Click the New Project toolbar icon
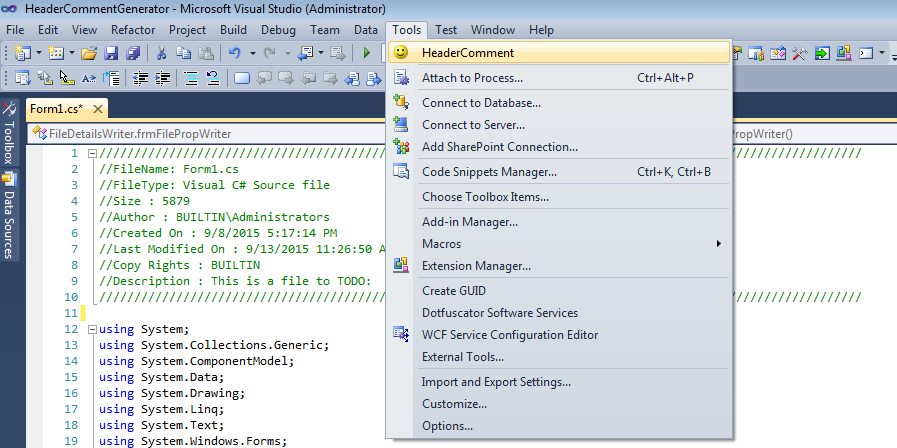Viewport: 897px width, 448px height. (22, 53)
